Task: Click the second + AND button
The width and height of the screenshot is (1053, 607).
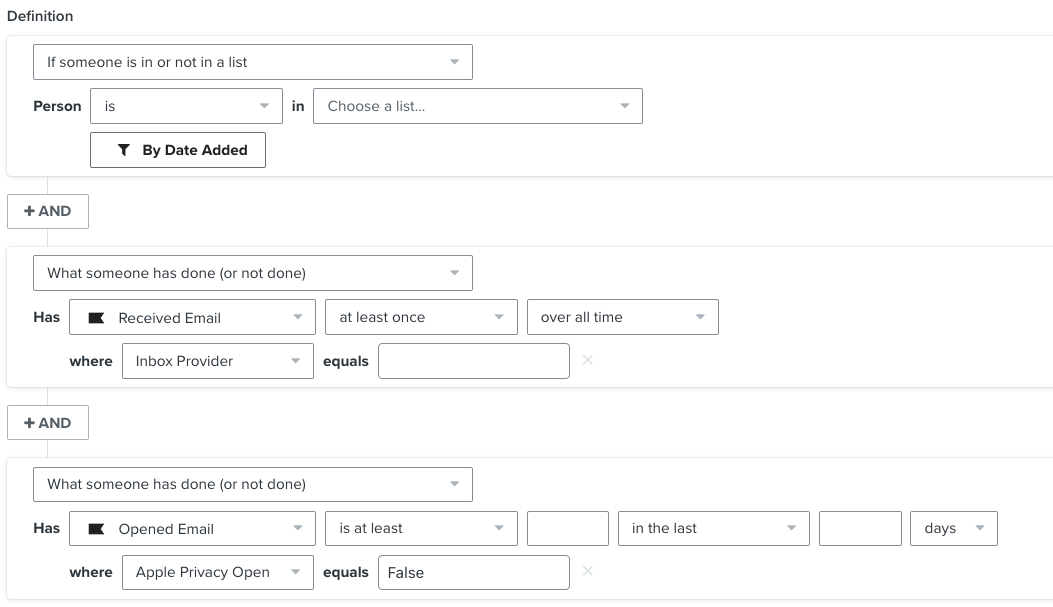Action: pyautogui.click(x=47, y=422)
